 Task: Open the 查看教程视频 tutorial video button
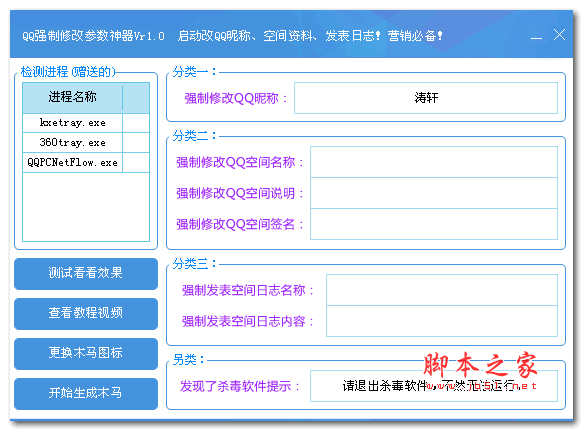click(86, 314)
